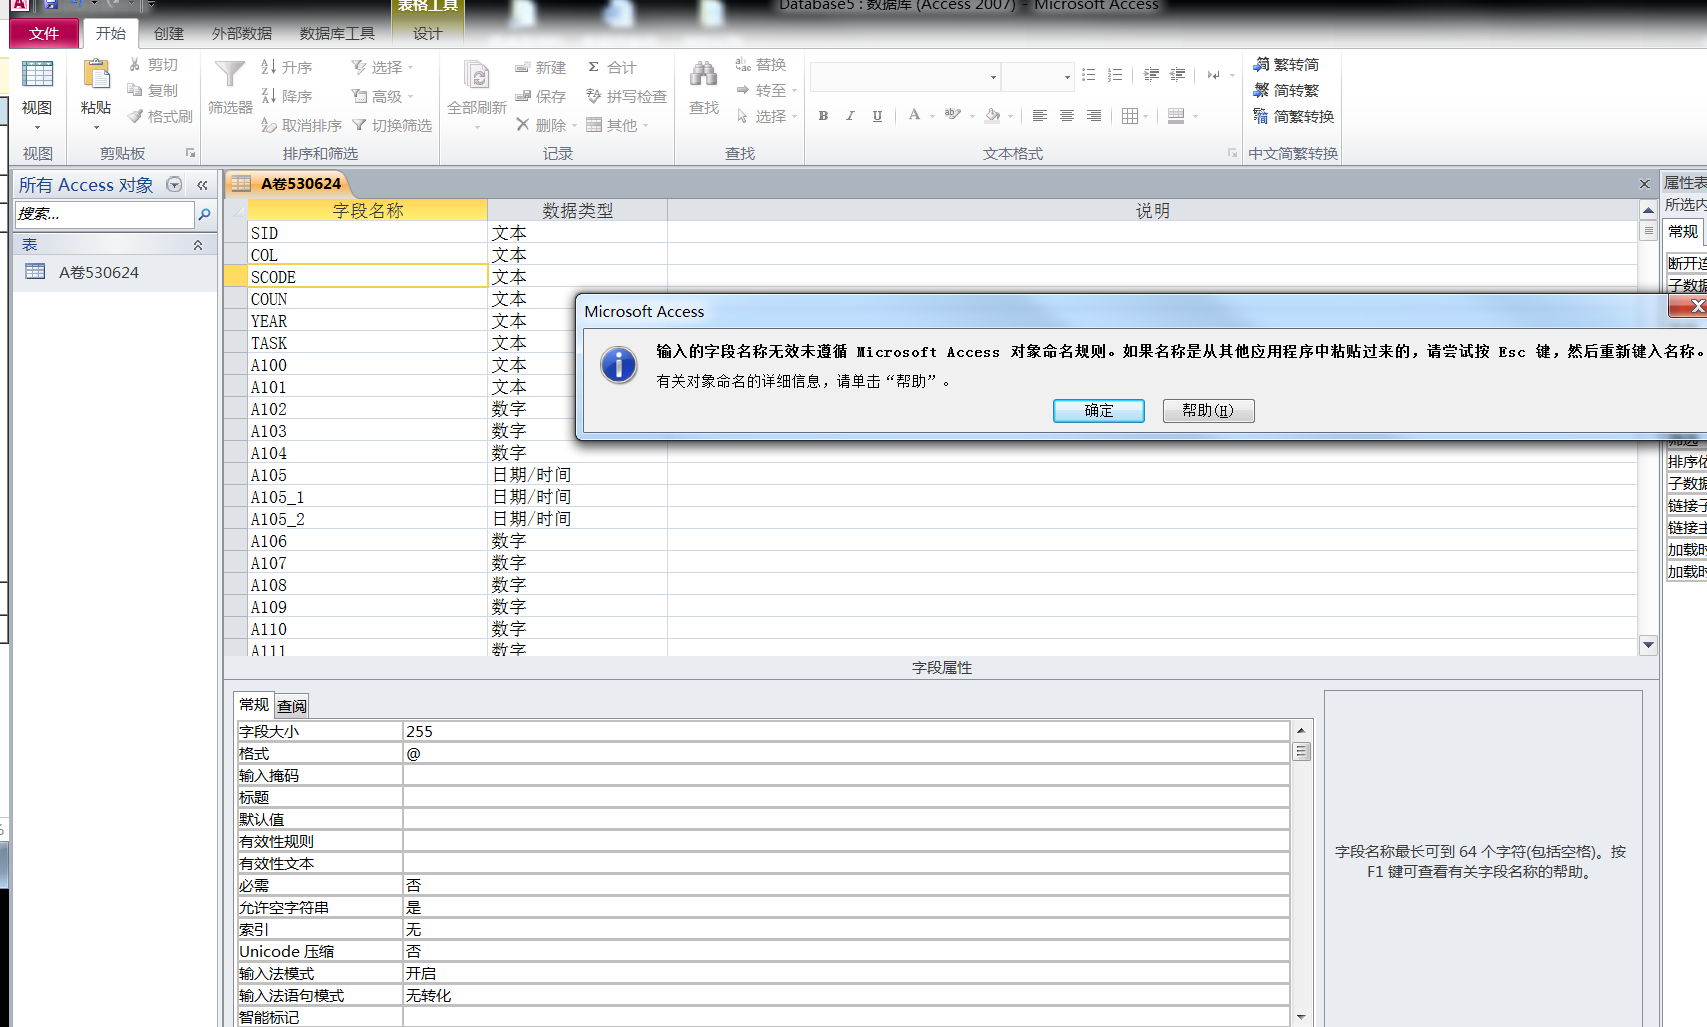Open the A卷530624 table in navigation
This screenshot has height=1027, width=1707.
(x=98, y=272)
